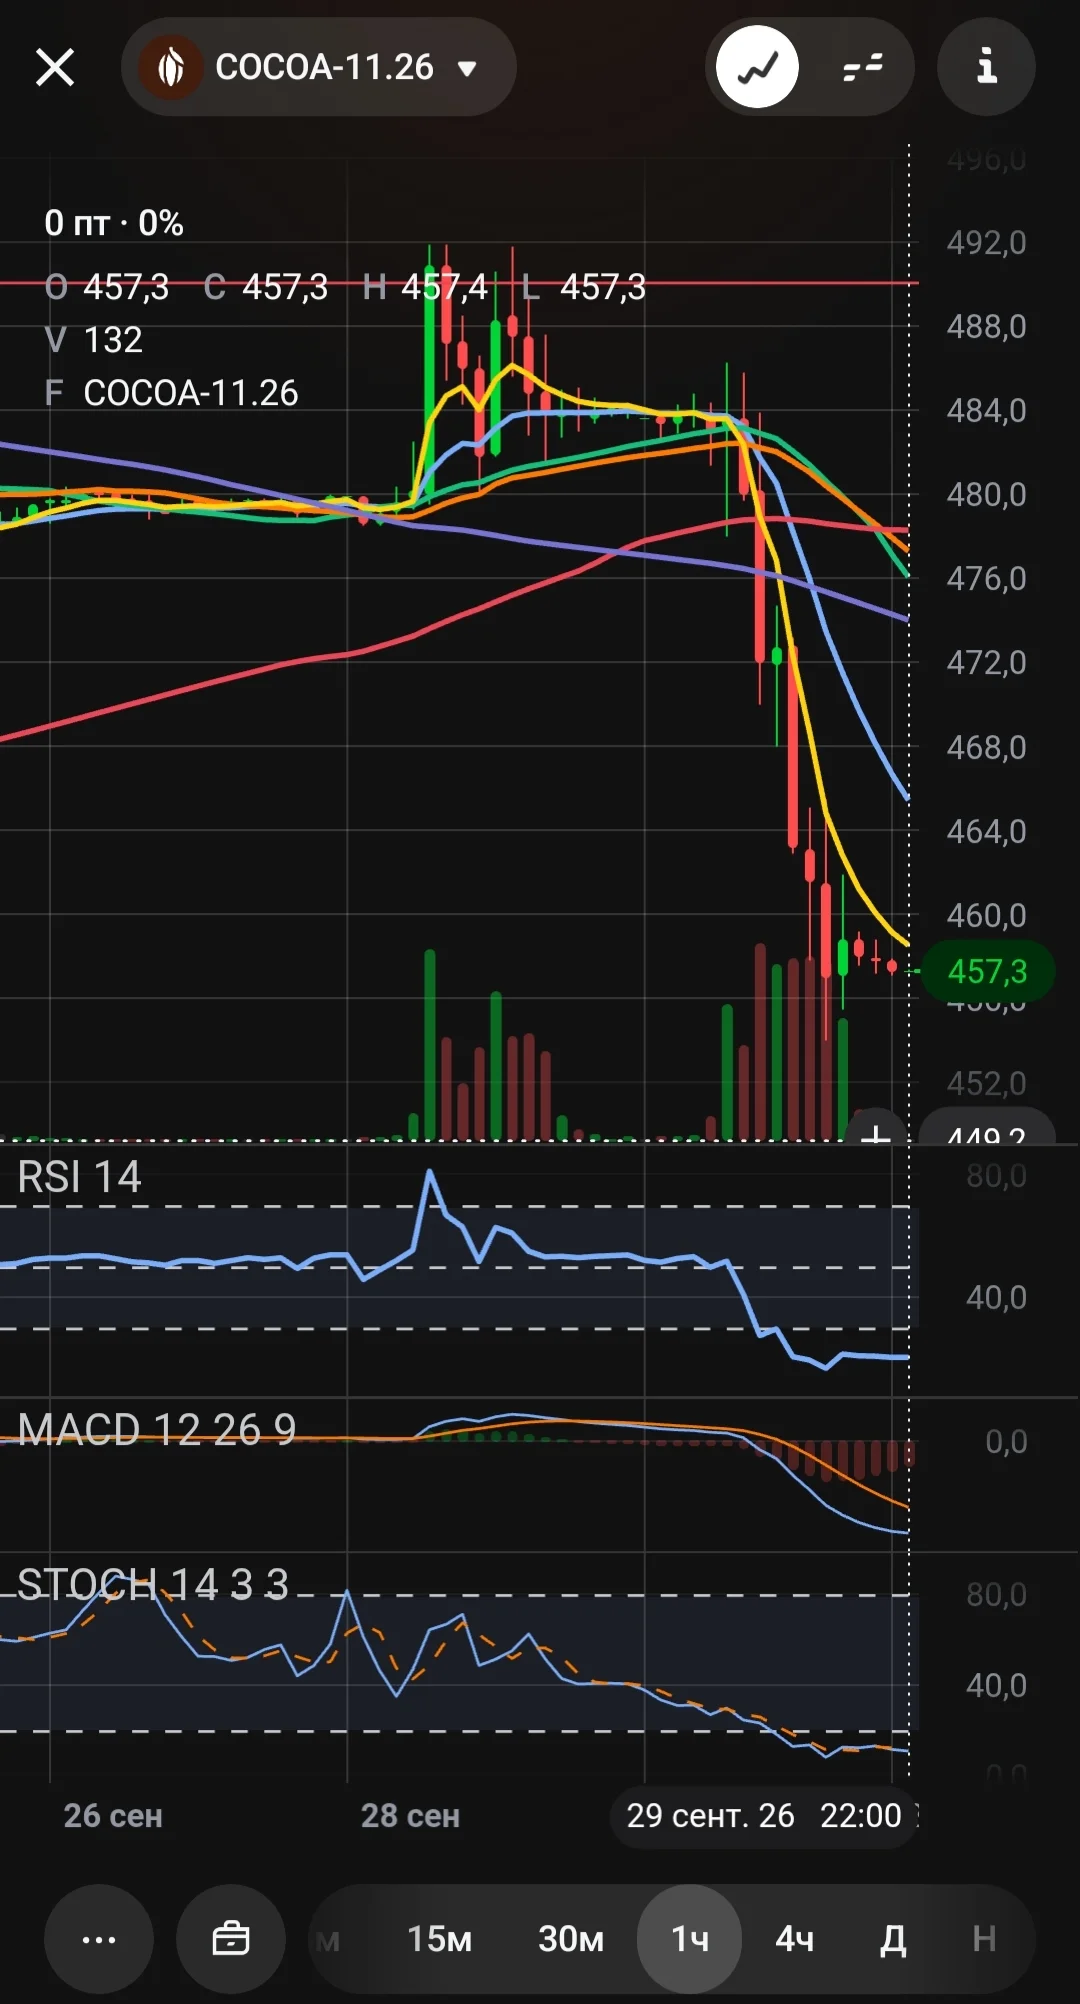Click the volume value 'V 132'

pyautogui.click(x=94, y=340)
